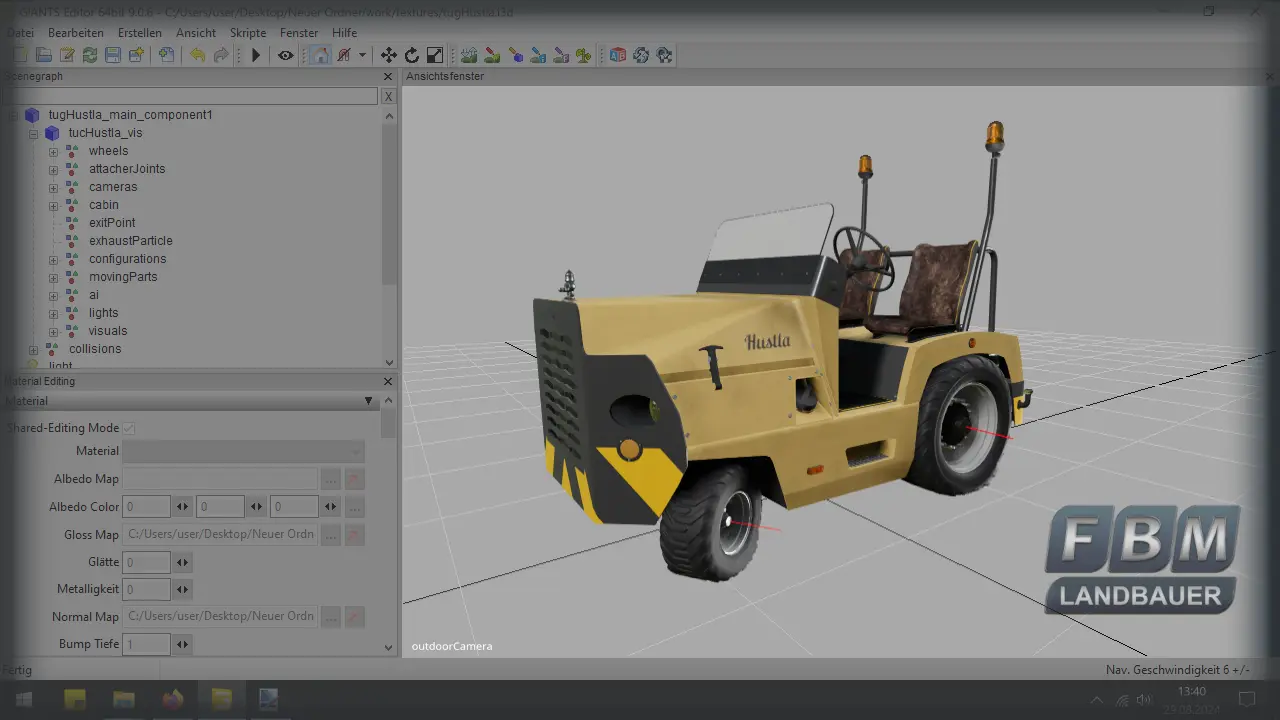Click the green reload arrows toolbar icon

pyautogui.click(x=90, y=55)
